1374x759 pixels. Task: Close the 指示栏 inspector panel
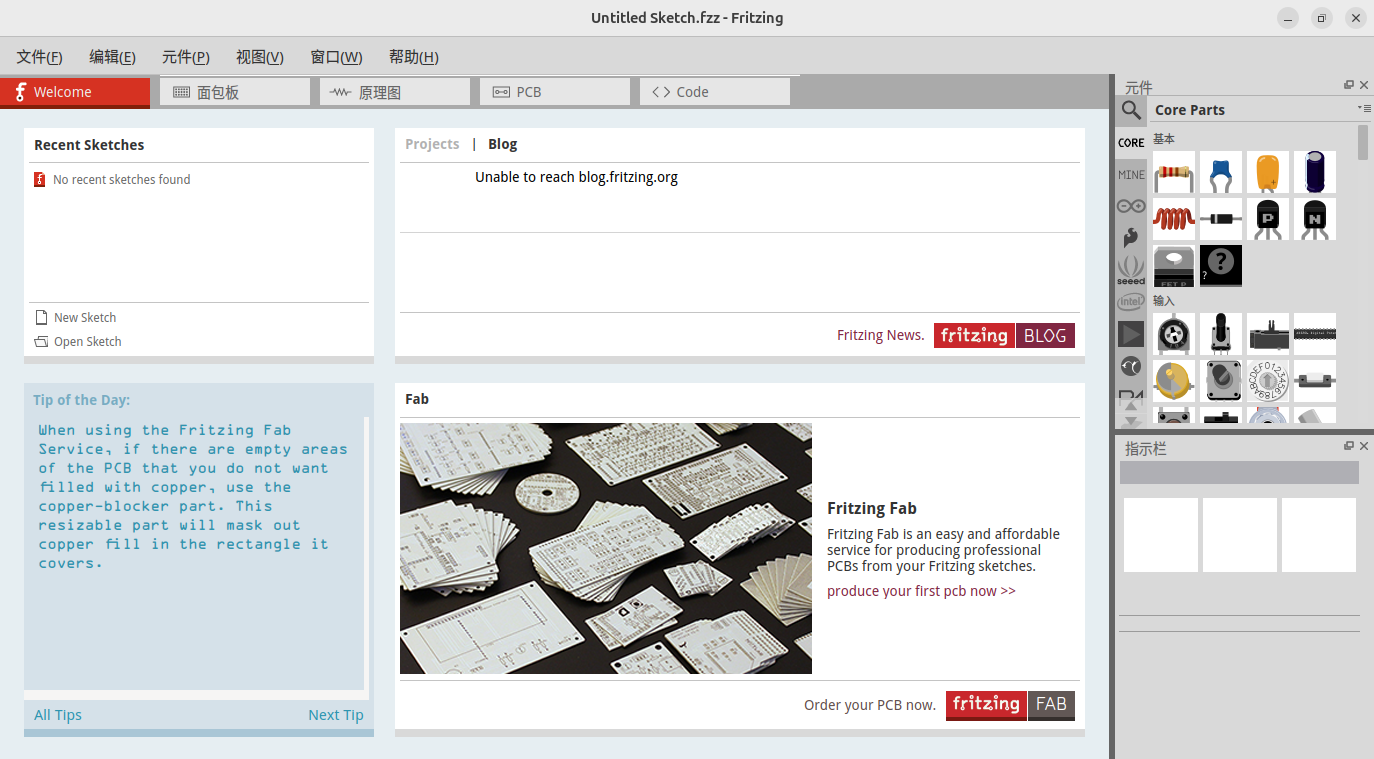pos(1364,446)
